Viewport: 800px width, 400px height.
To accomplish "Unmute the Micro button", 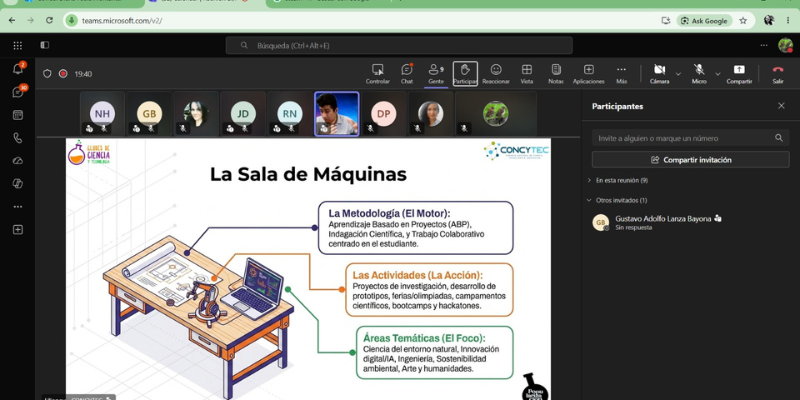I will point(699,74).
